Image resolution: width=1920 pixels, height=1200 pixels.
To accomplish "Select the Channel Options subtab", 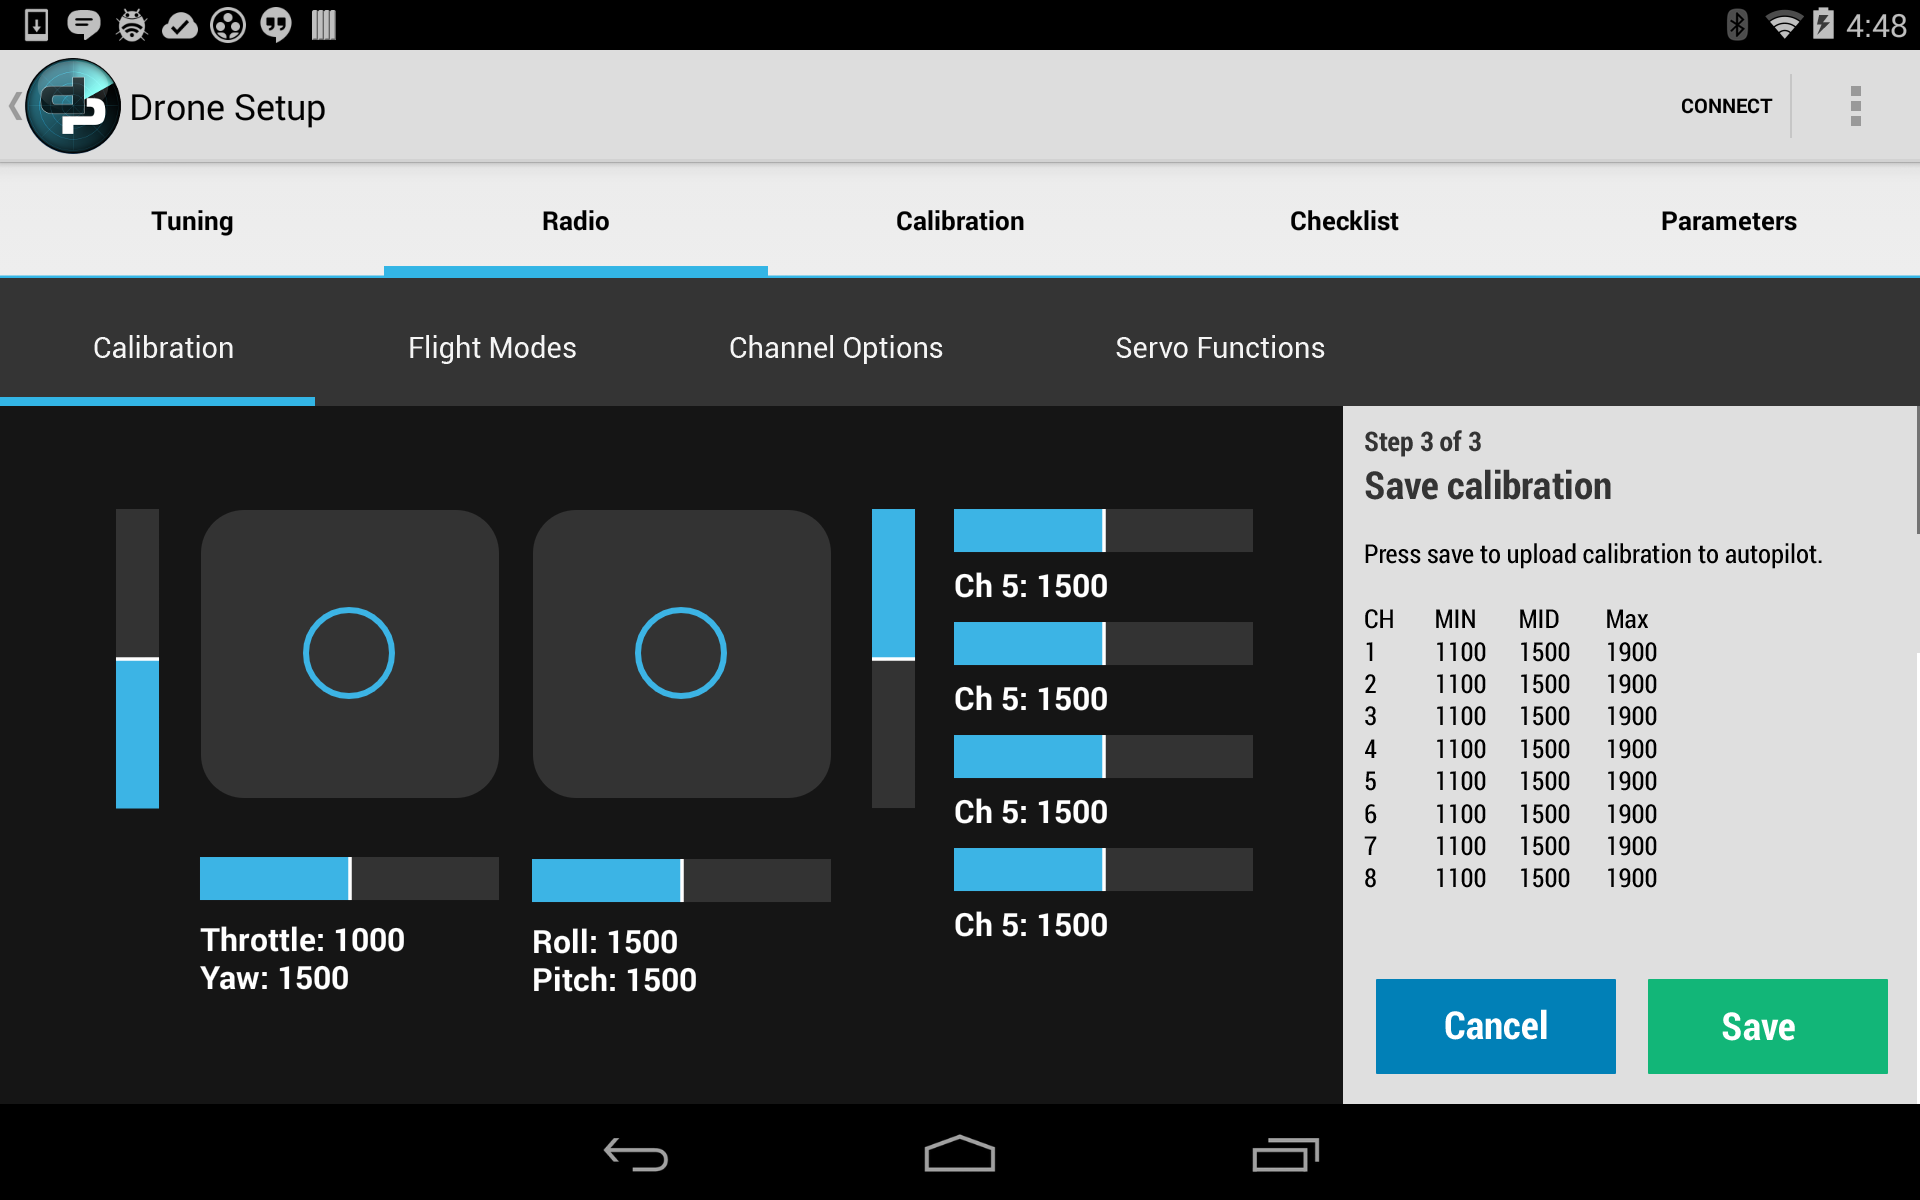I will (835, 346).
